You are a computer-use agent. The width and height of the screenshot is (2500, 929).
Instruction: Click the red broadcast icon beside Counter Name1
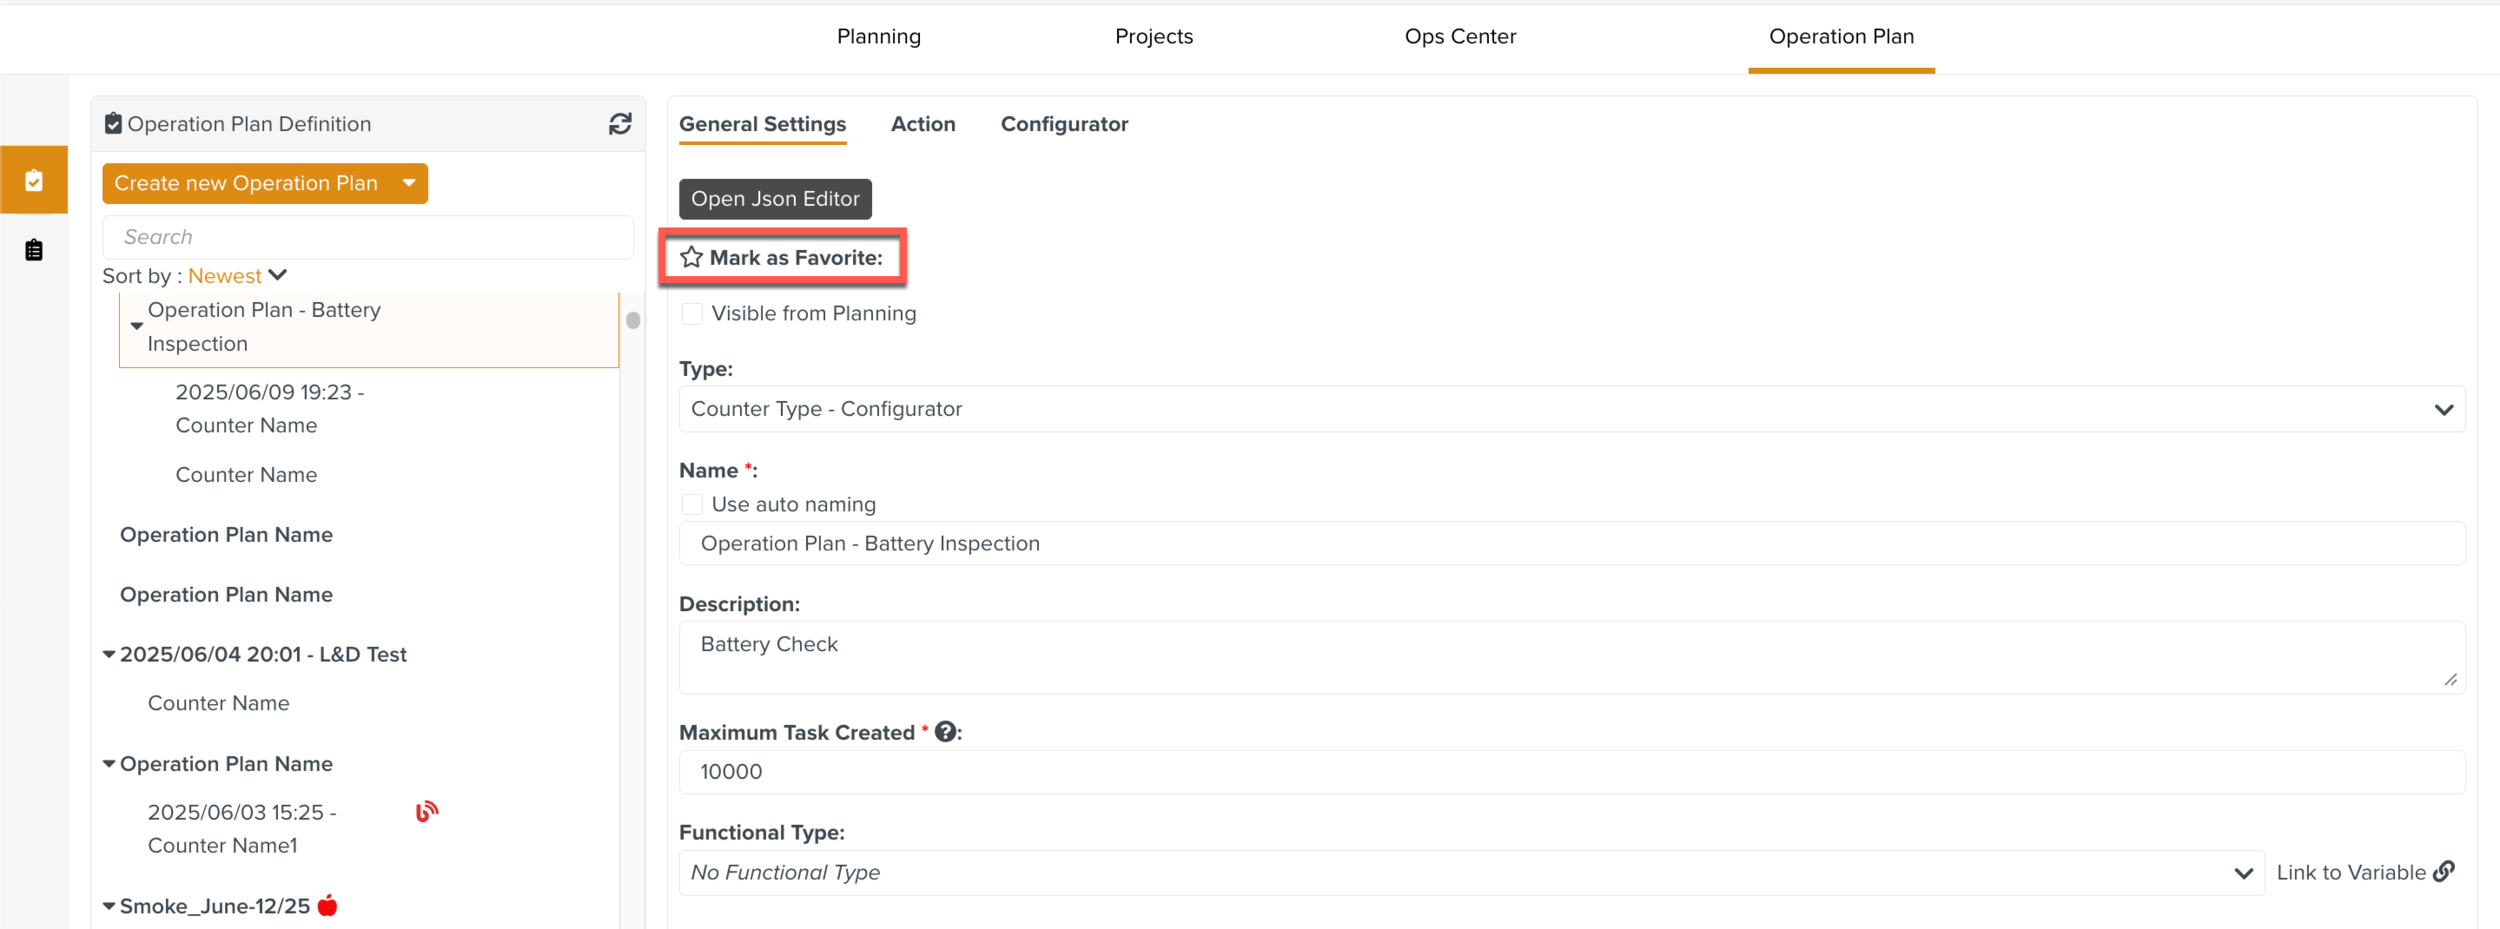click(427, 812)
